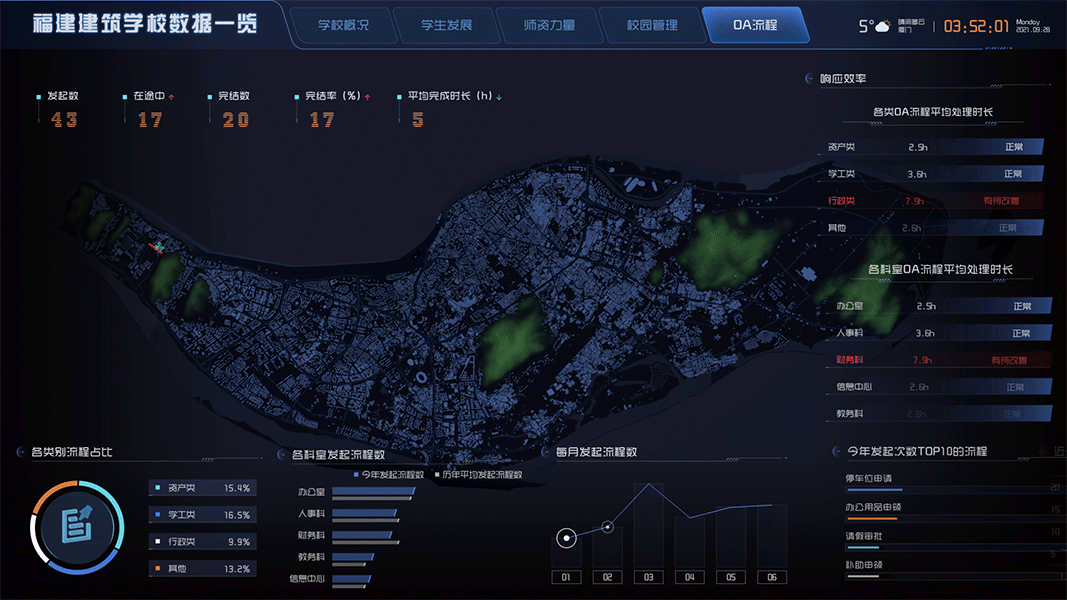Click the crescent icon before 各类别流程占比
The height and width of the screenshot is (600, 1067).
coord(21,452)
